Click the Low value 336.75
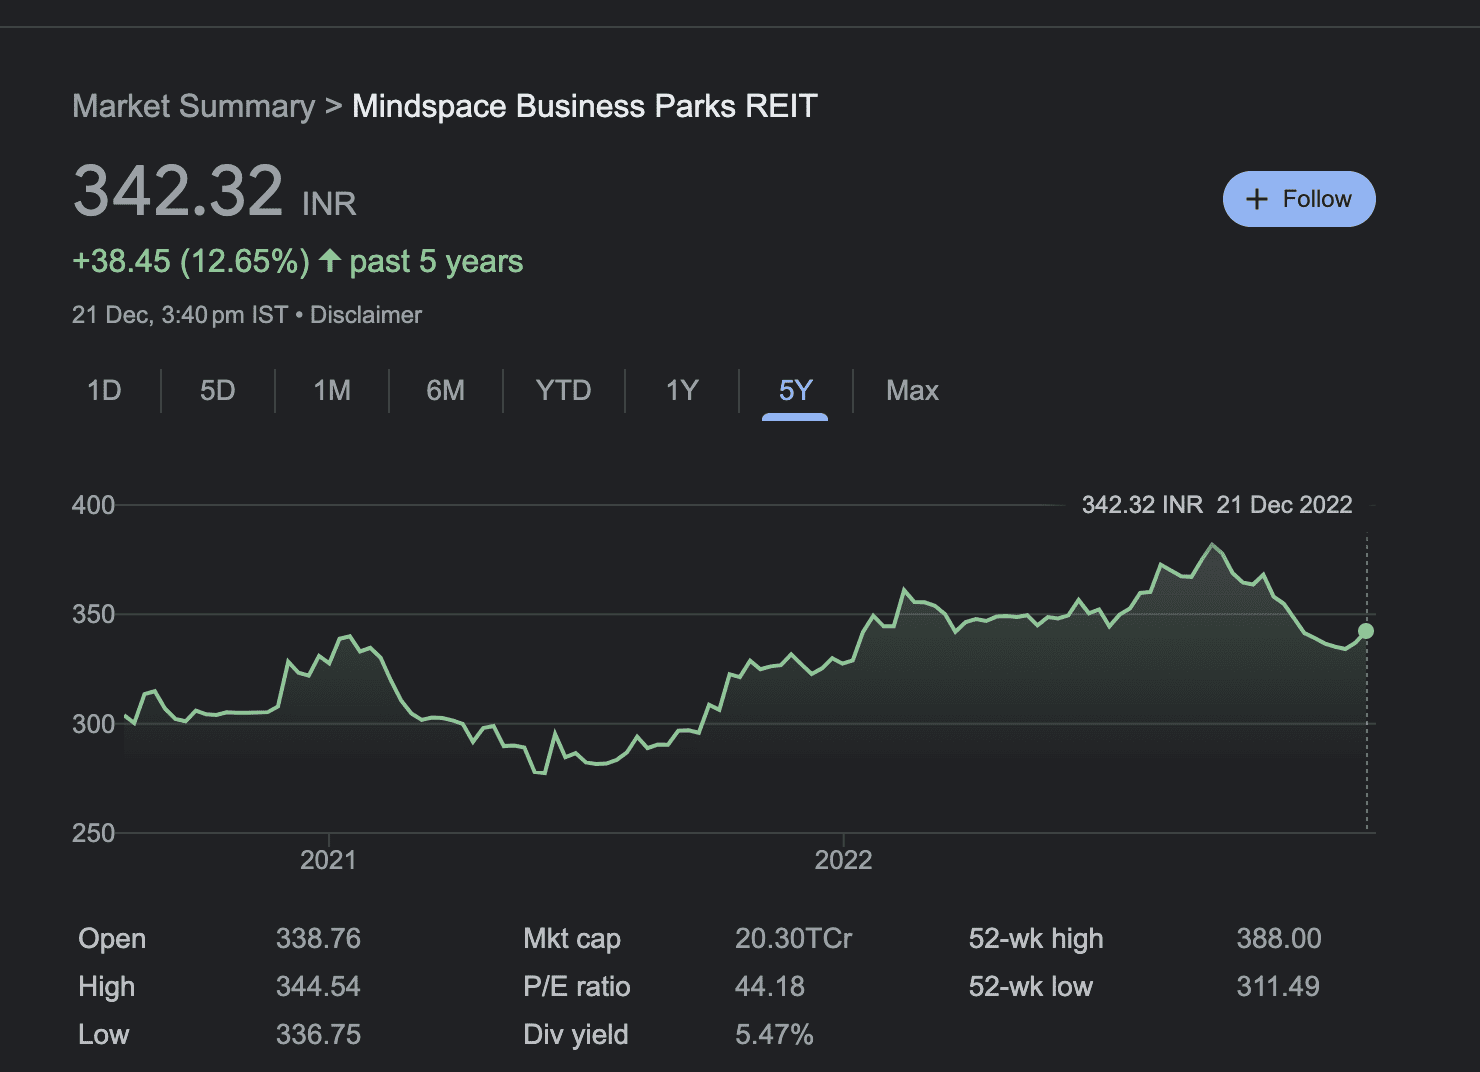1480x1072 pixels. pos(318,1034)
